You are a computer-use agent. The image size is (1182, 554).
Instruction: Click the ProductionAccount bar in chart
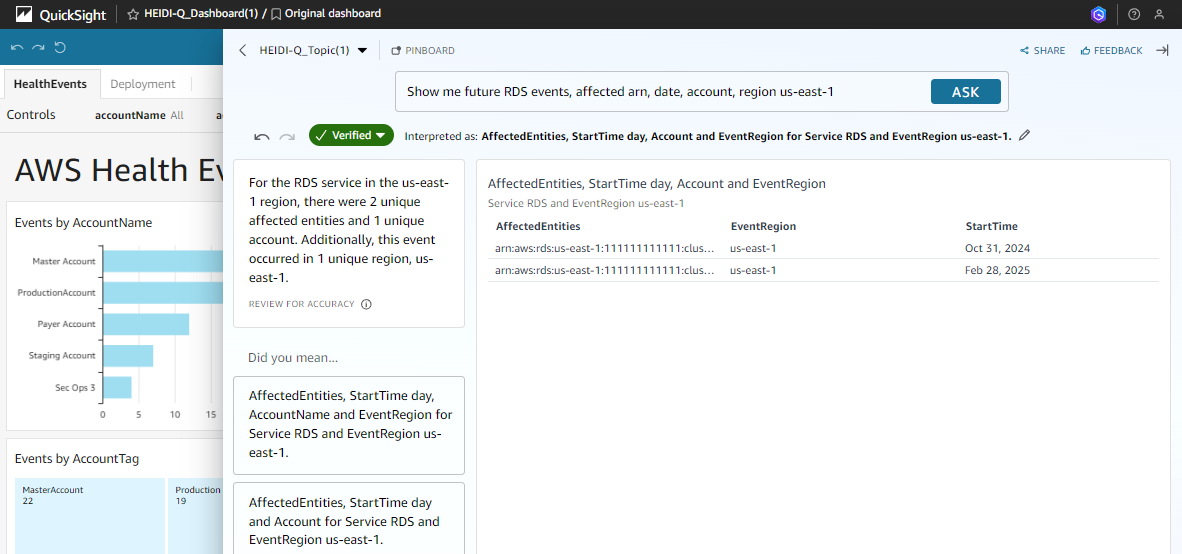[x=163, y=292]
